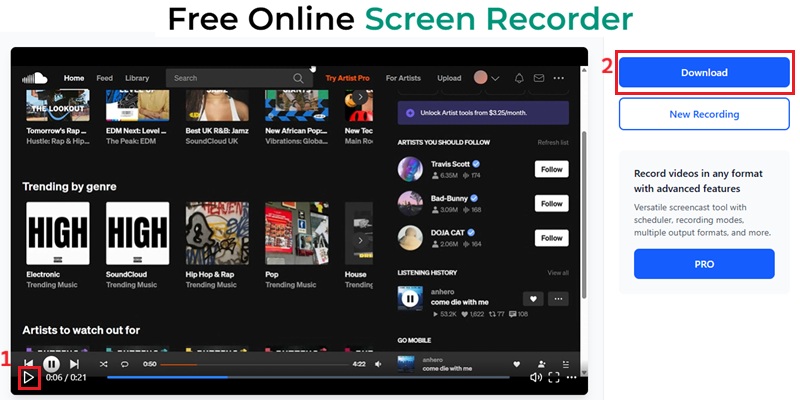The height and width of the screenshot is (400, 800).
Task: Click the blue Download button
Action: click(704, 72)
